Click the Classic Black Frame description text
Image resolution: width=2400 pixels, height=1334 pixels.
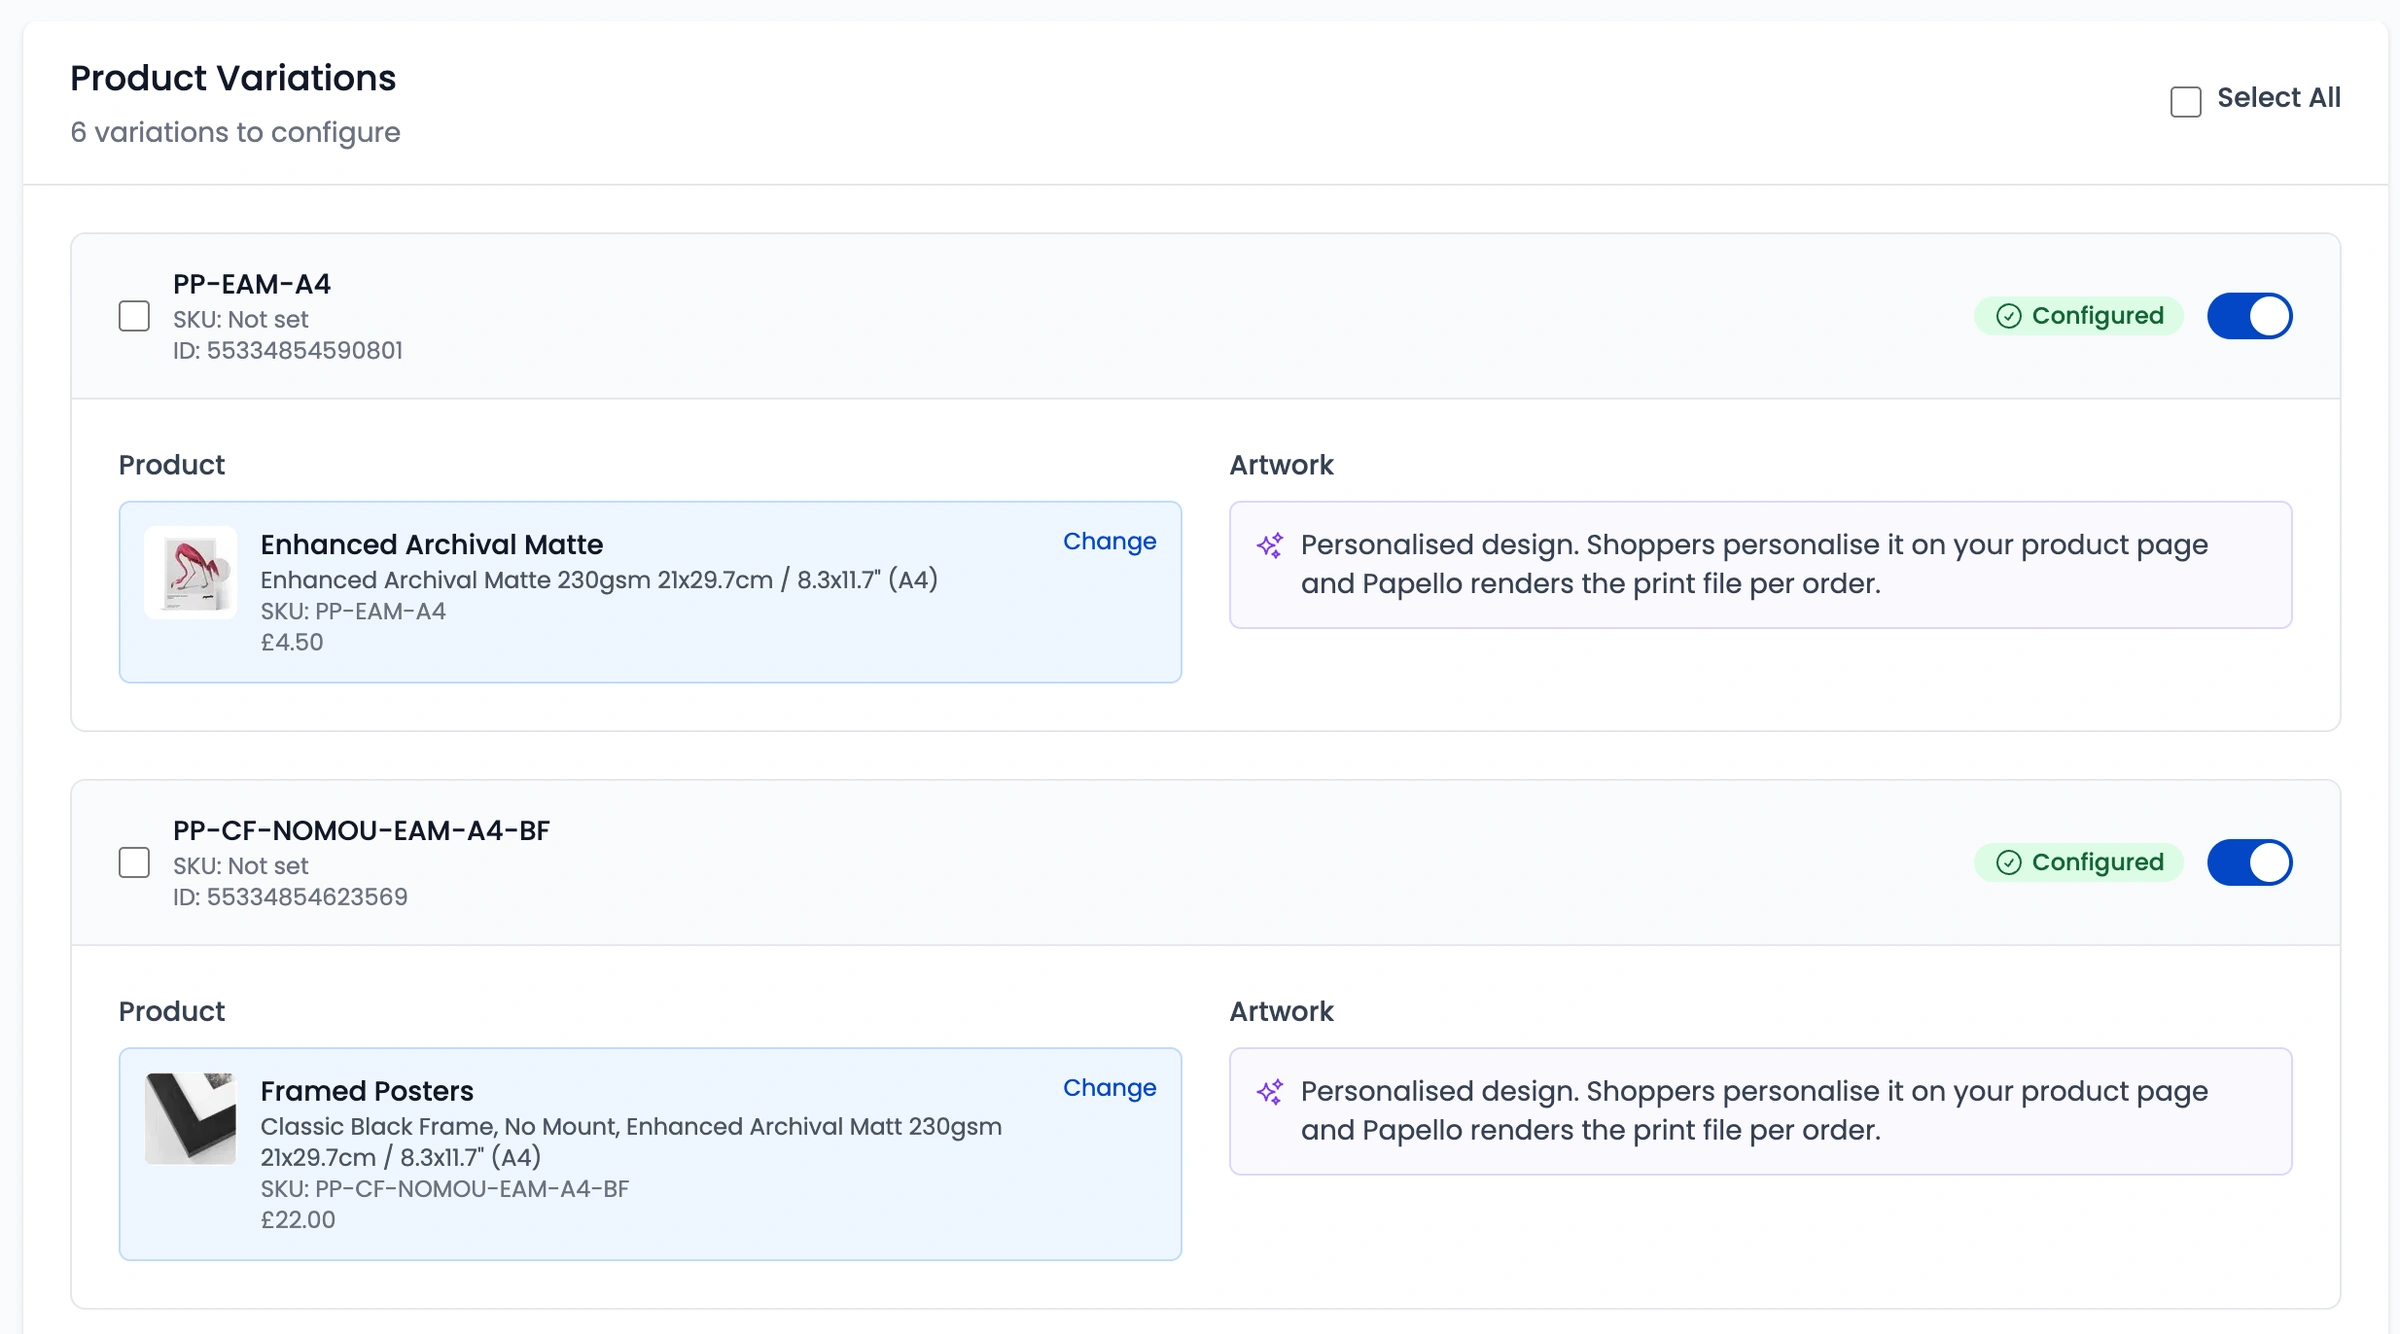(x=631, y=1142)
